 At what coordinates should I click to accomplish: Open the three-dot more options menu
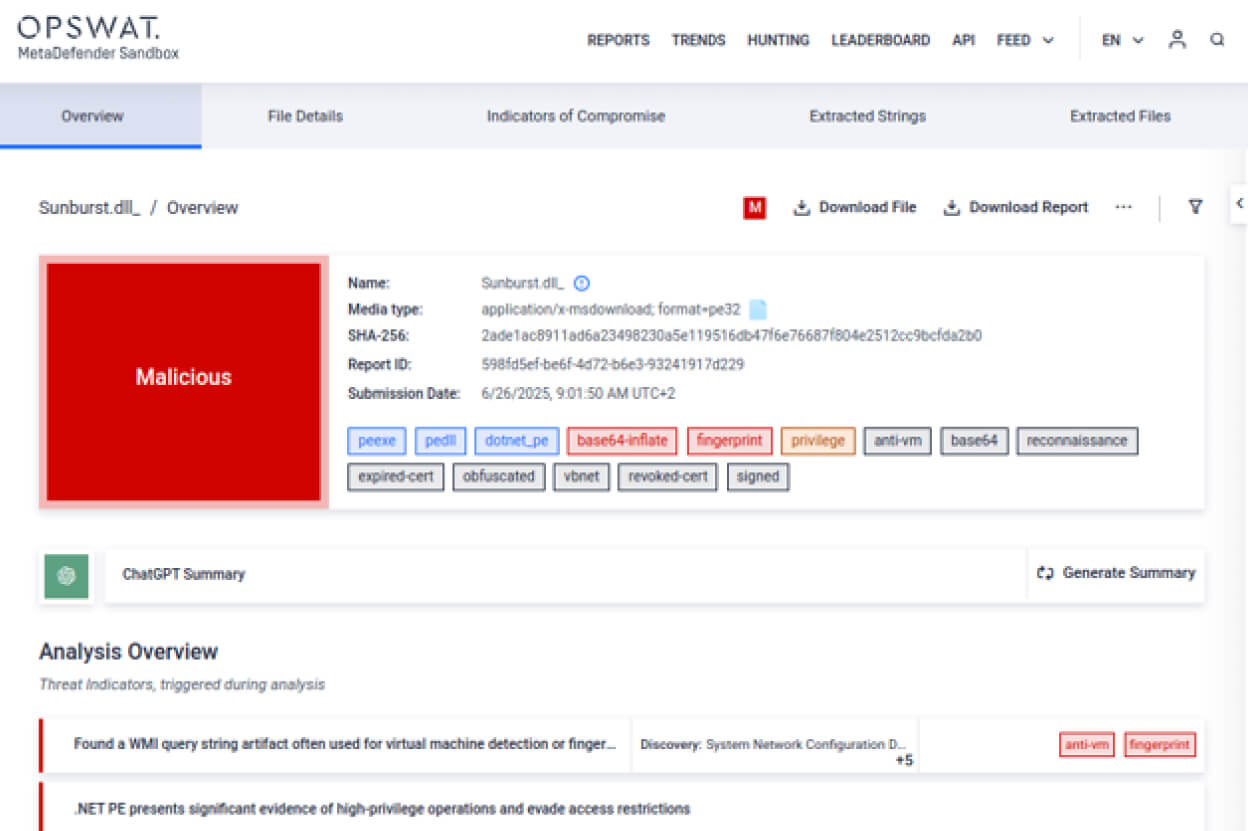pos(1124,207)
